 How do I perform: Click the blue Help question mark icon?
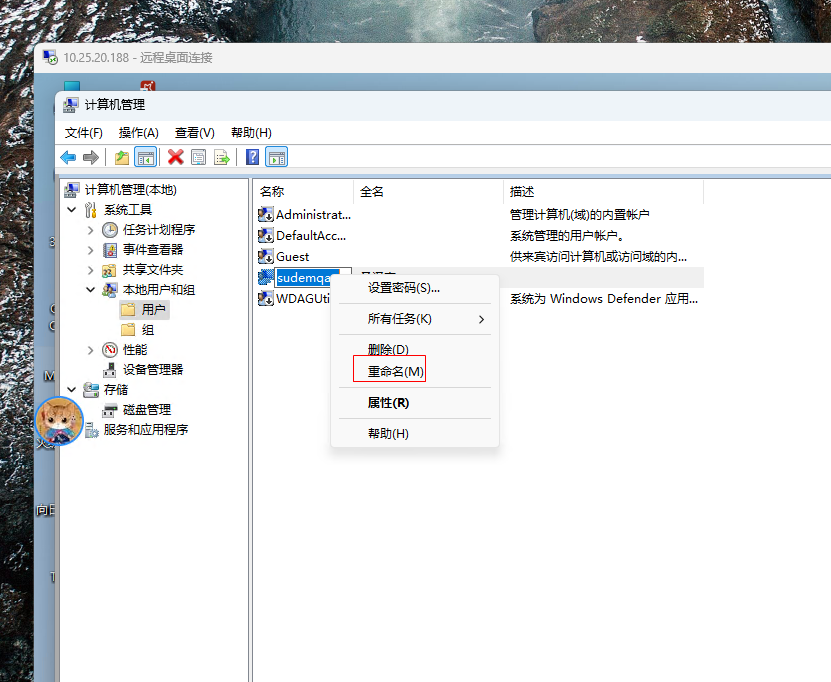click(252, 157)
